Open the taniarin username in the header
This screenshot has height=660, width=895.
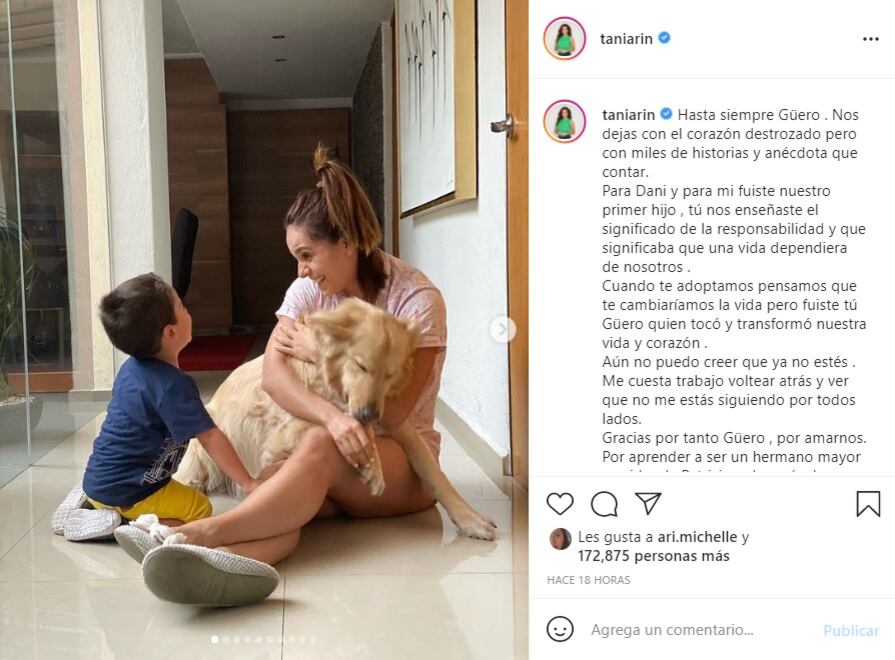626,39
